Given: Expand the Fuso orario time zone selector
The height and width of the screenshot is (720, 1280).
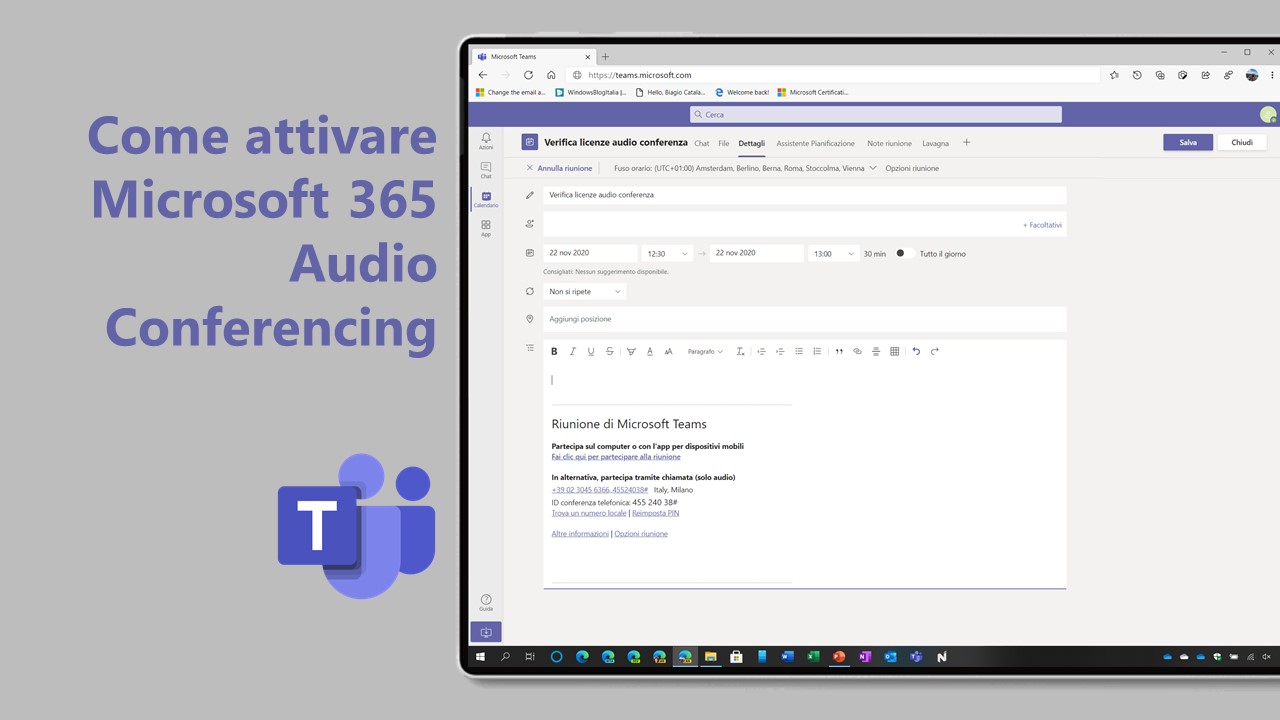Looking at the screenshot, I should tap(745, 168).
